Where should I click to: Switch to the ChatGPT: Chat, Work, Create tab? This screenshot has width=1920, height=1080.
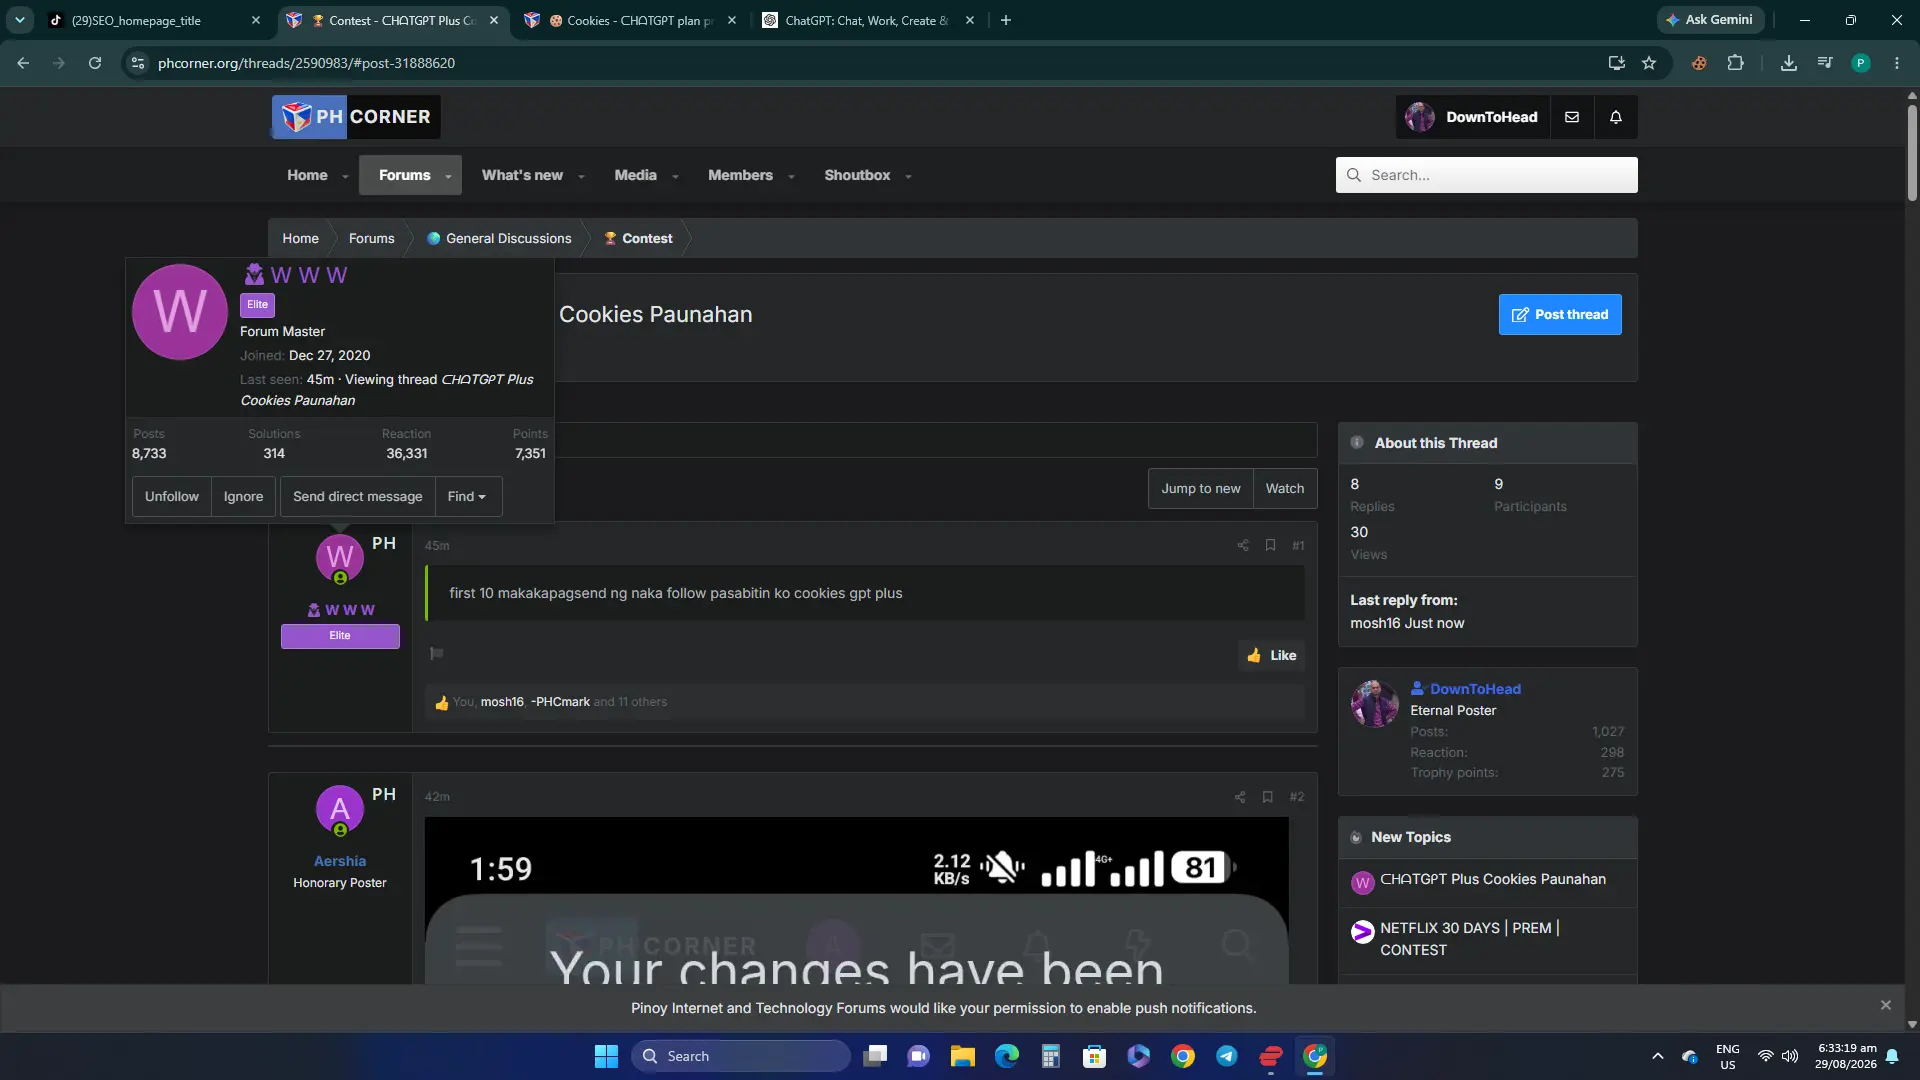pos(867,20)
